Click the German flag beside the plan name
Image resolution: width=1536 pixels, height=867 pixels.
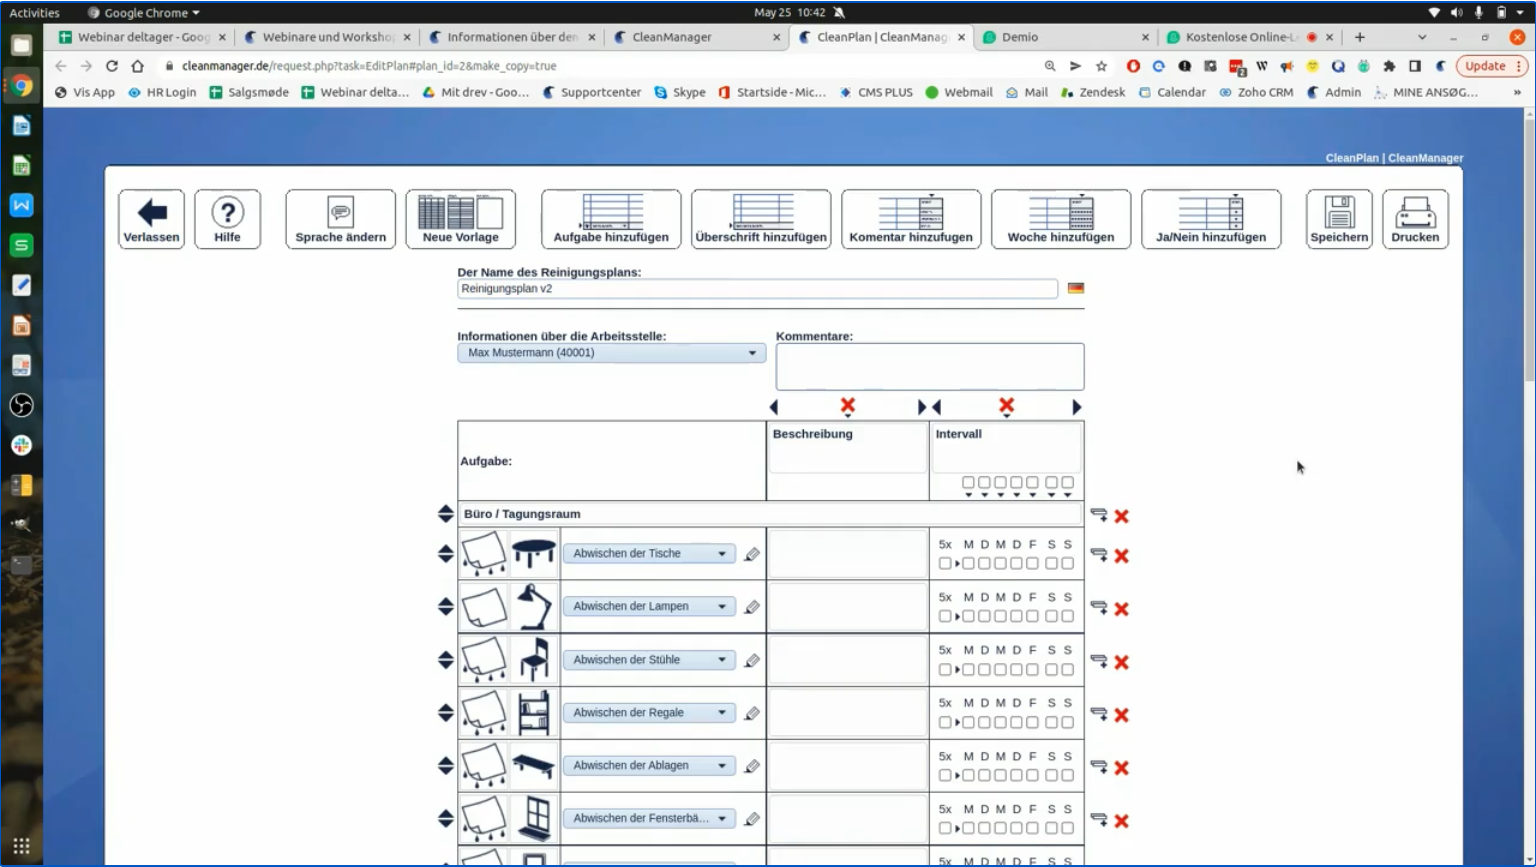click(x=1075, y=288)
